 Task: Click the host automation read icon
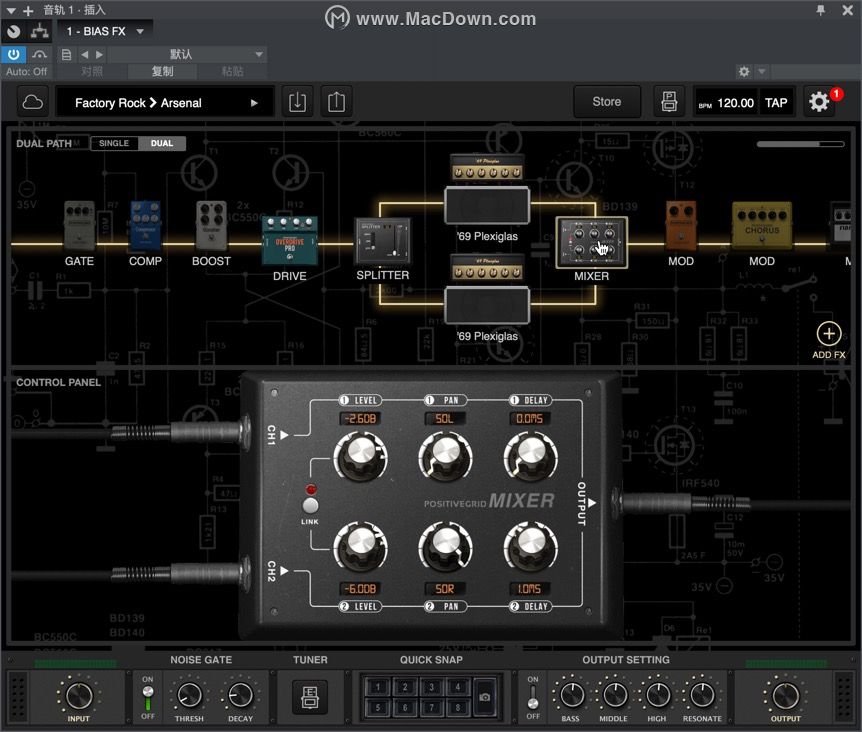click(x=39, y=54)
